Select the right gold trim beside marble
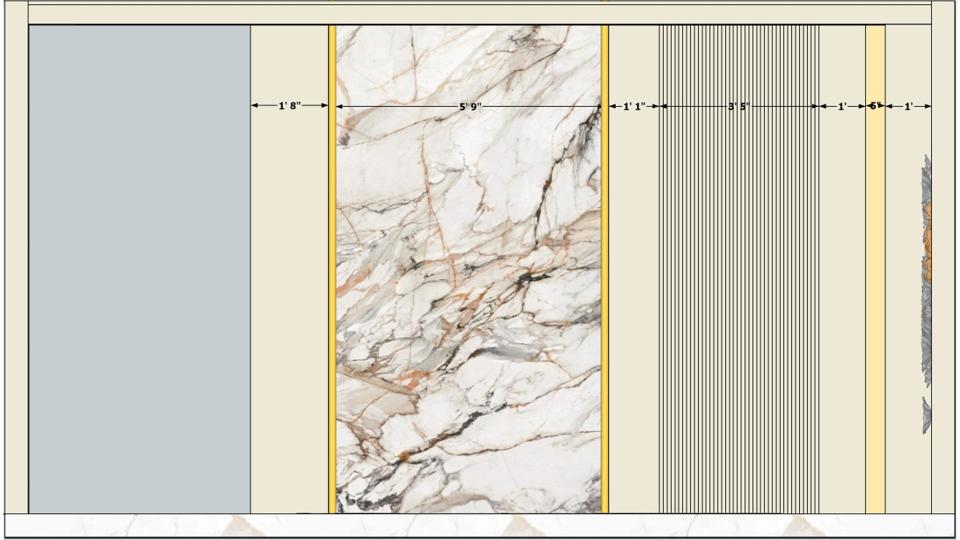Screen dimensions: 960x540 (x=604, y=300)
